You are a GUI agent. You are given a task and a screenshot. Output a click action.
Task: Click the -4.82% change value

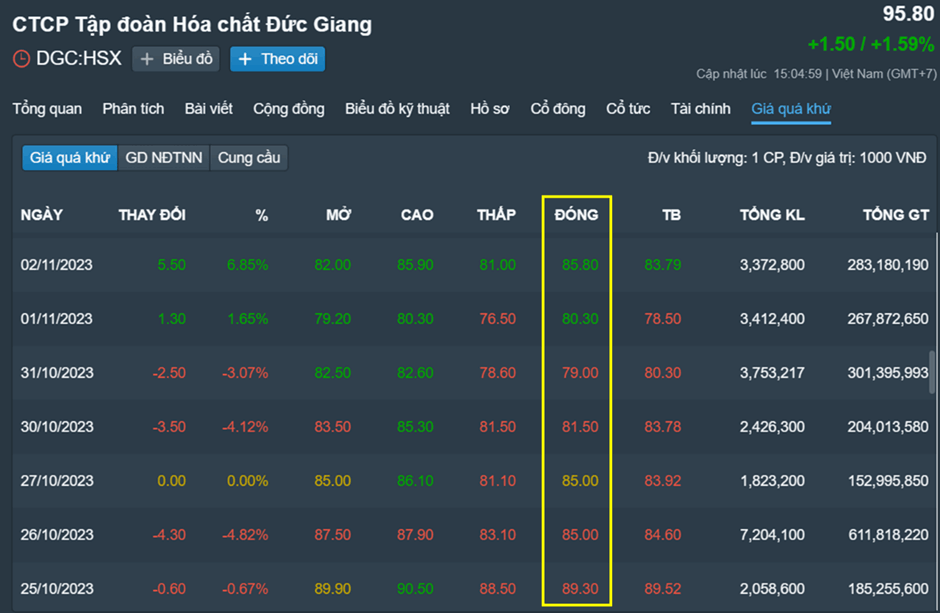pos(245,535)
